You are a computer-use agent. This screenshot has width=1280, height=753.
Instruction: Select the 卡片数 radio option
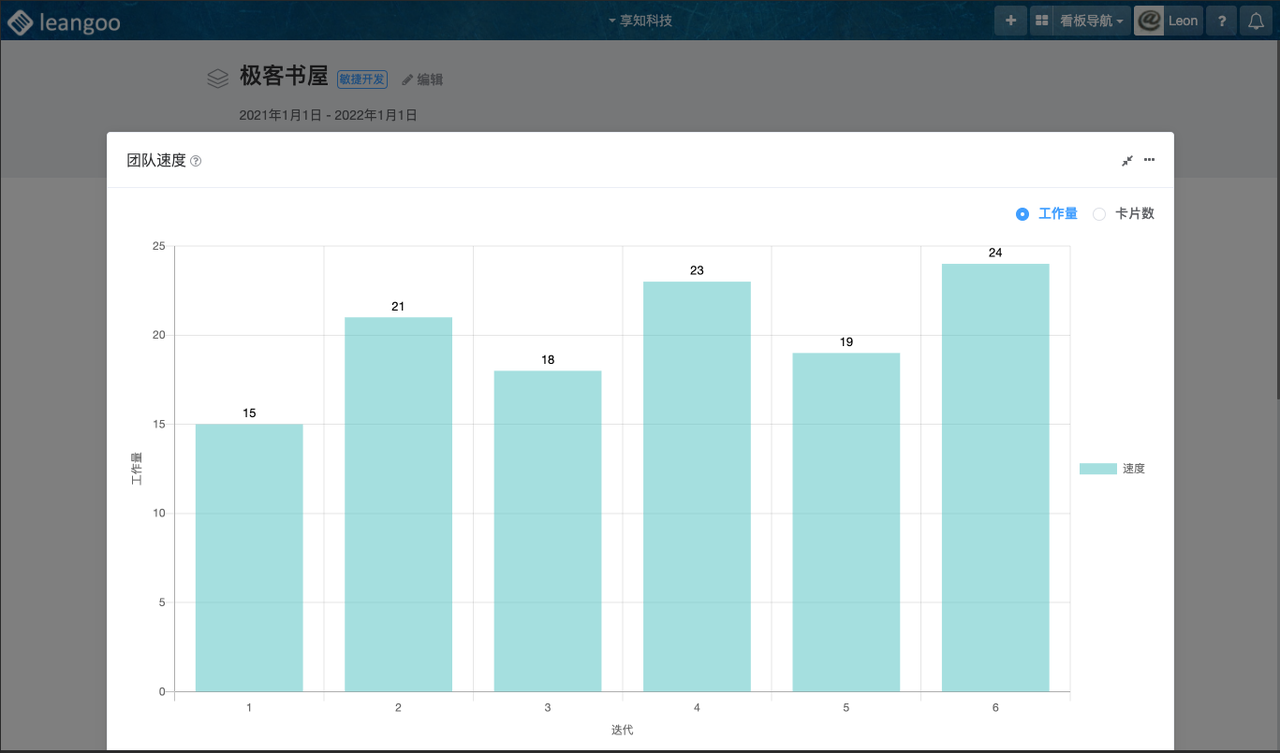click(x=1099, y=214)
